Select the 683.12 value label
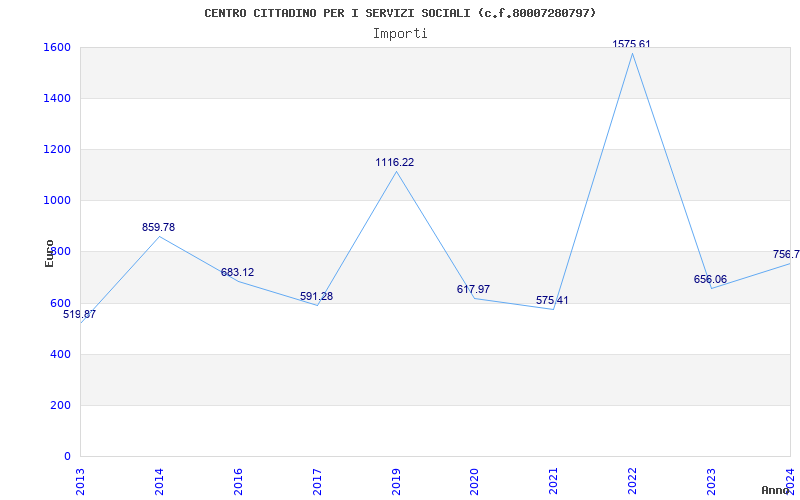 tap(237, 272)
